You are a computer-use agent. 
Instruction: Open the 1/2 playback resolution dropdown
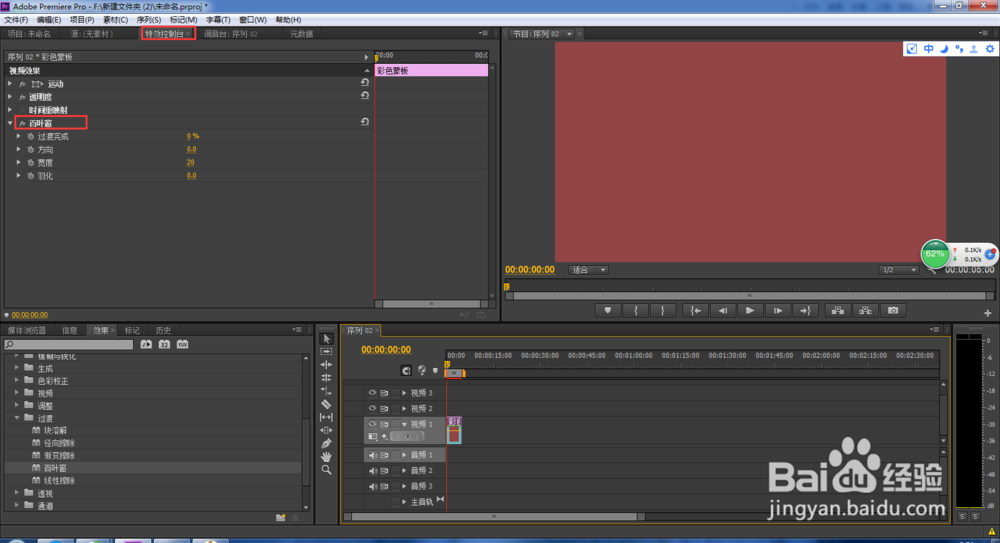tap(898, 270)
